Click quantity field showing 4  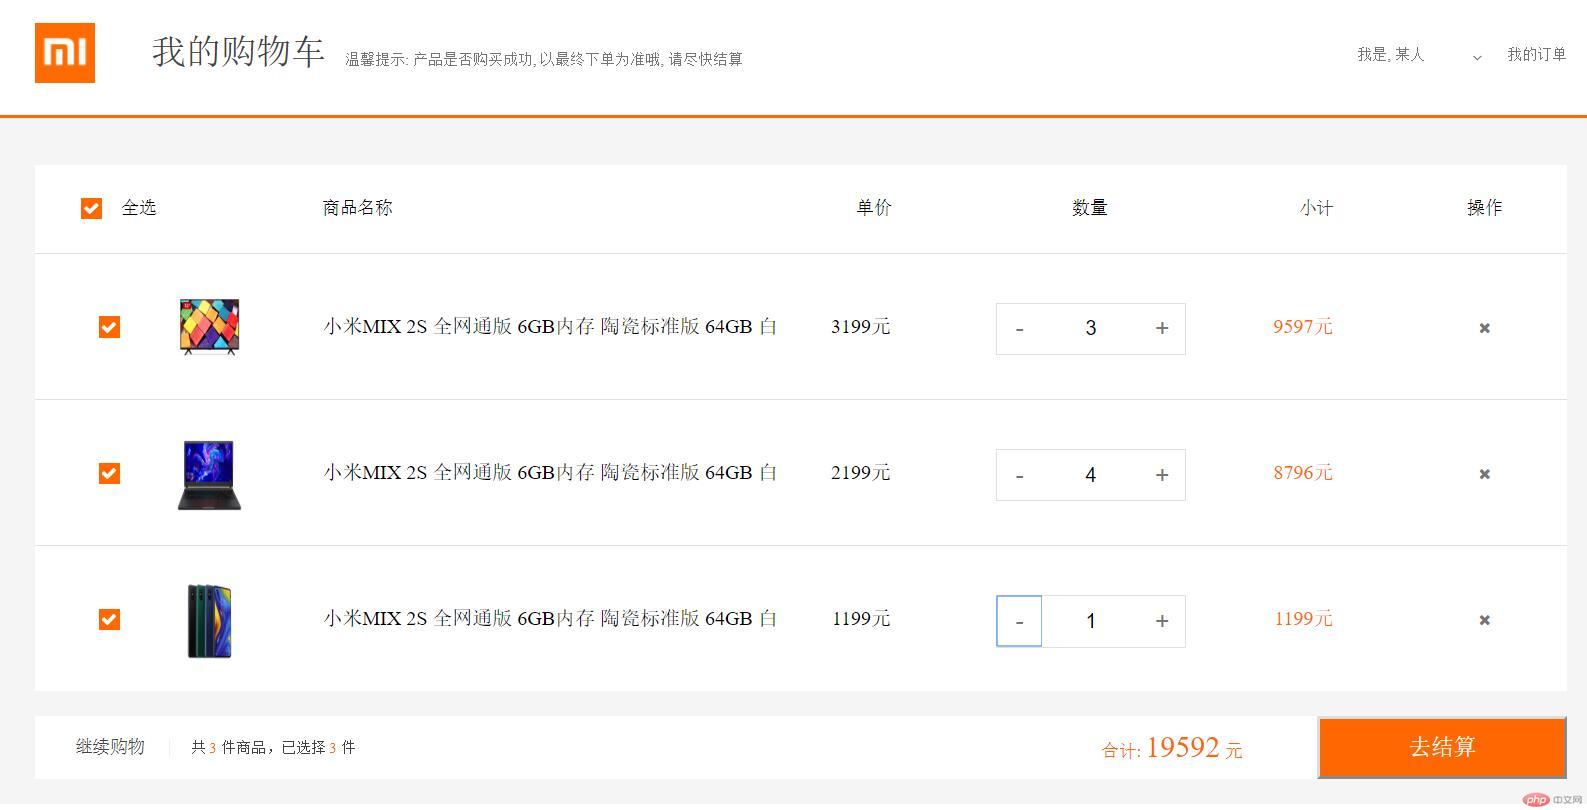coord(1091,475)
